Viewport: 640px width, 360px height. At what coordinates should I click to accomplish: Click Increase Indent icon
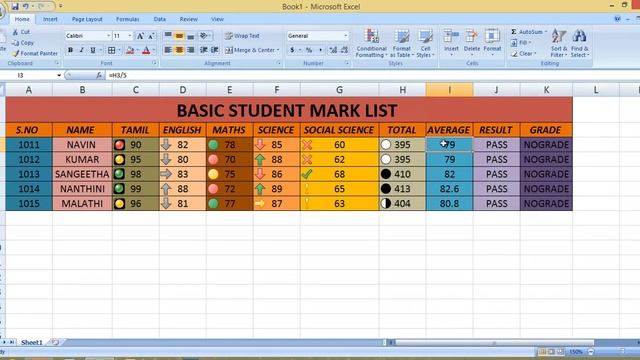[x=215, y=50]
